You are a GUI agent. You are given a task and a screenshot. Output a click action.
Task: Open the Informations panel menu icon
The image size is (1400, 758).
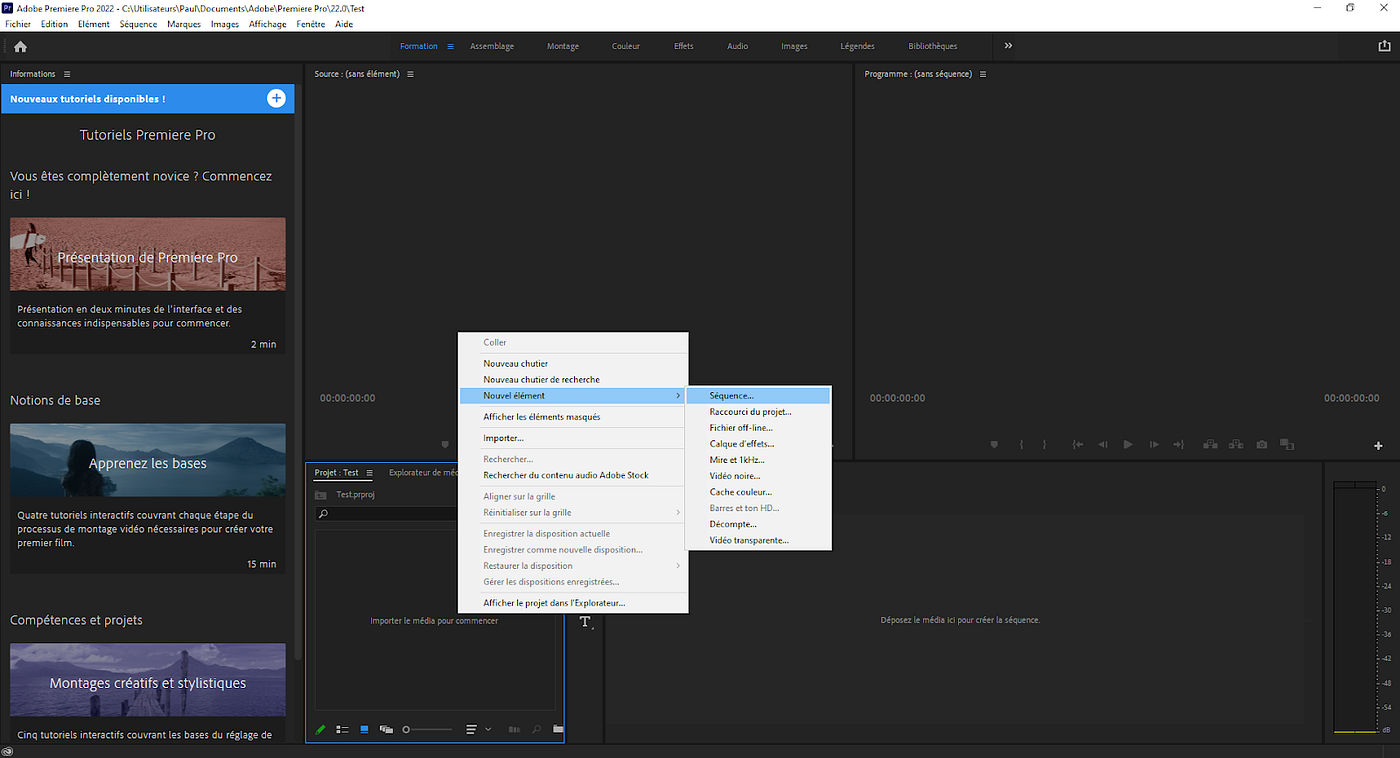point(67,74)
